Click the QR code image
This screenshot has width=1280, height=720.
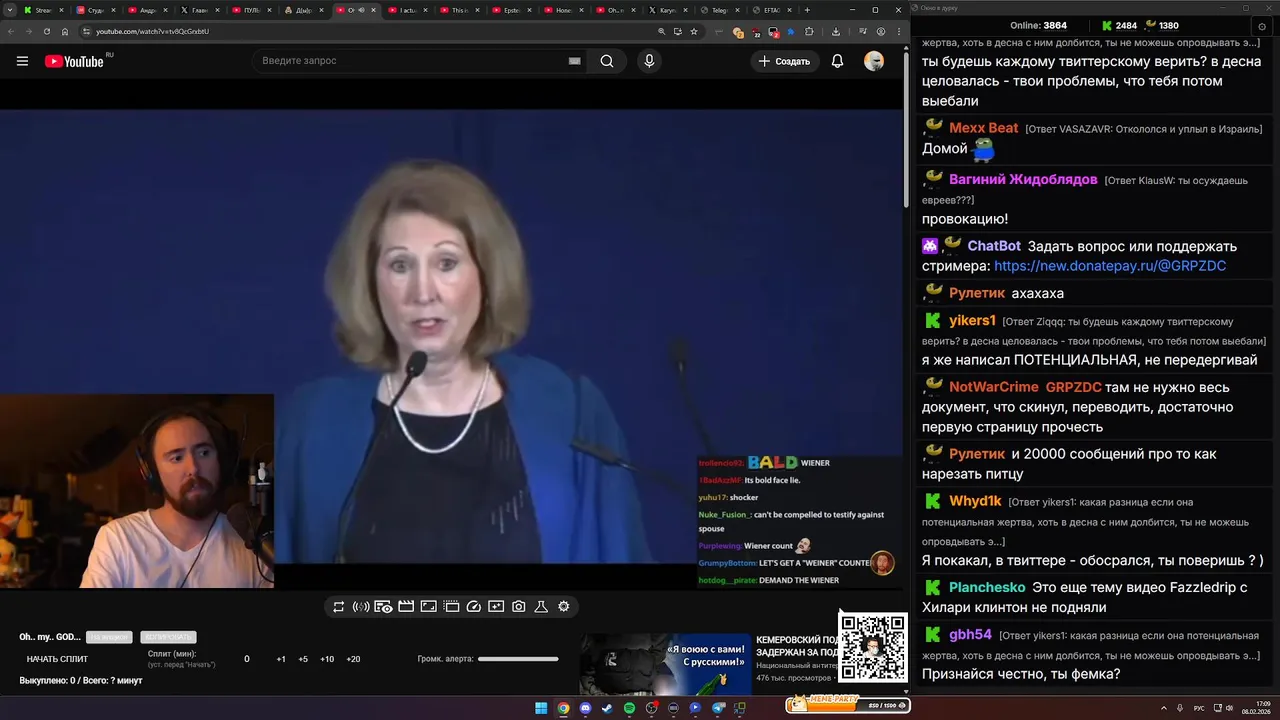click(x=873, y=647)
